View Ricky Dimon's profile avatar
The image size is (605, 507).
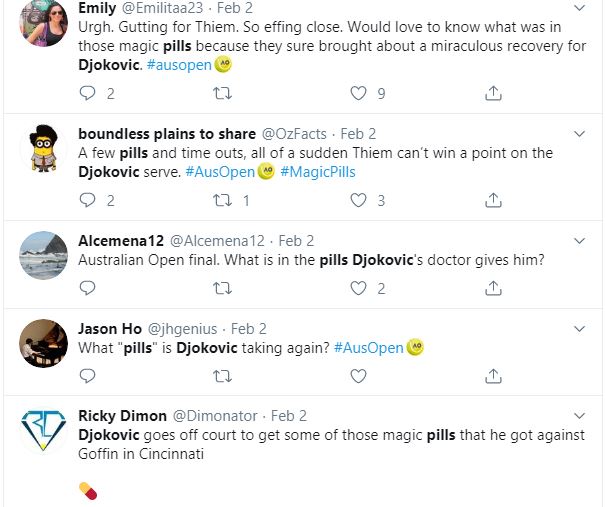coord(44,431)
